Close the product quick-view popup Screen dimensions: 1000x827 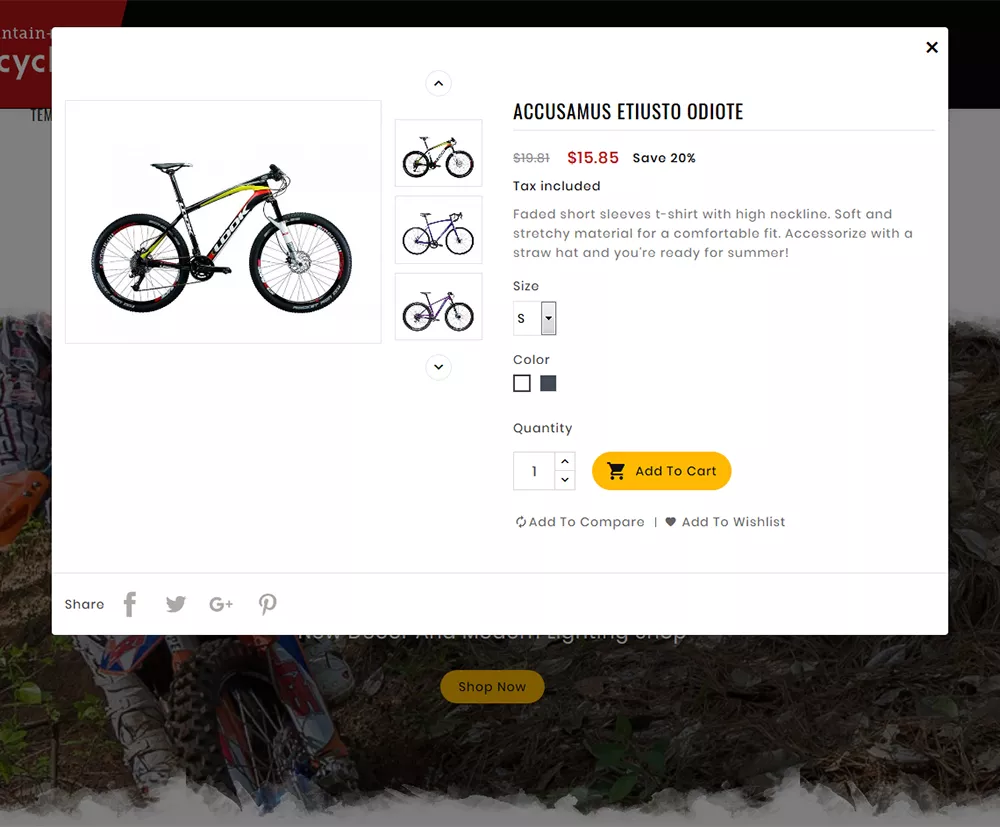click(931, 47)
